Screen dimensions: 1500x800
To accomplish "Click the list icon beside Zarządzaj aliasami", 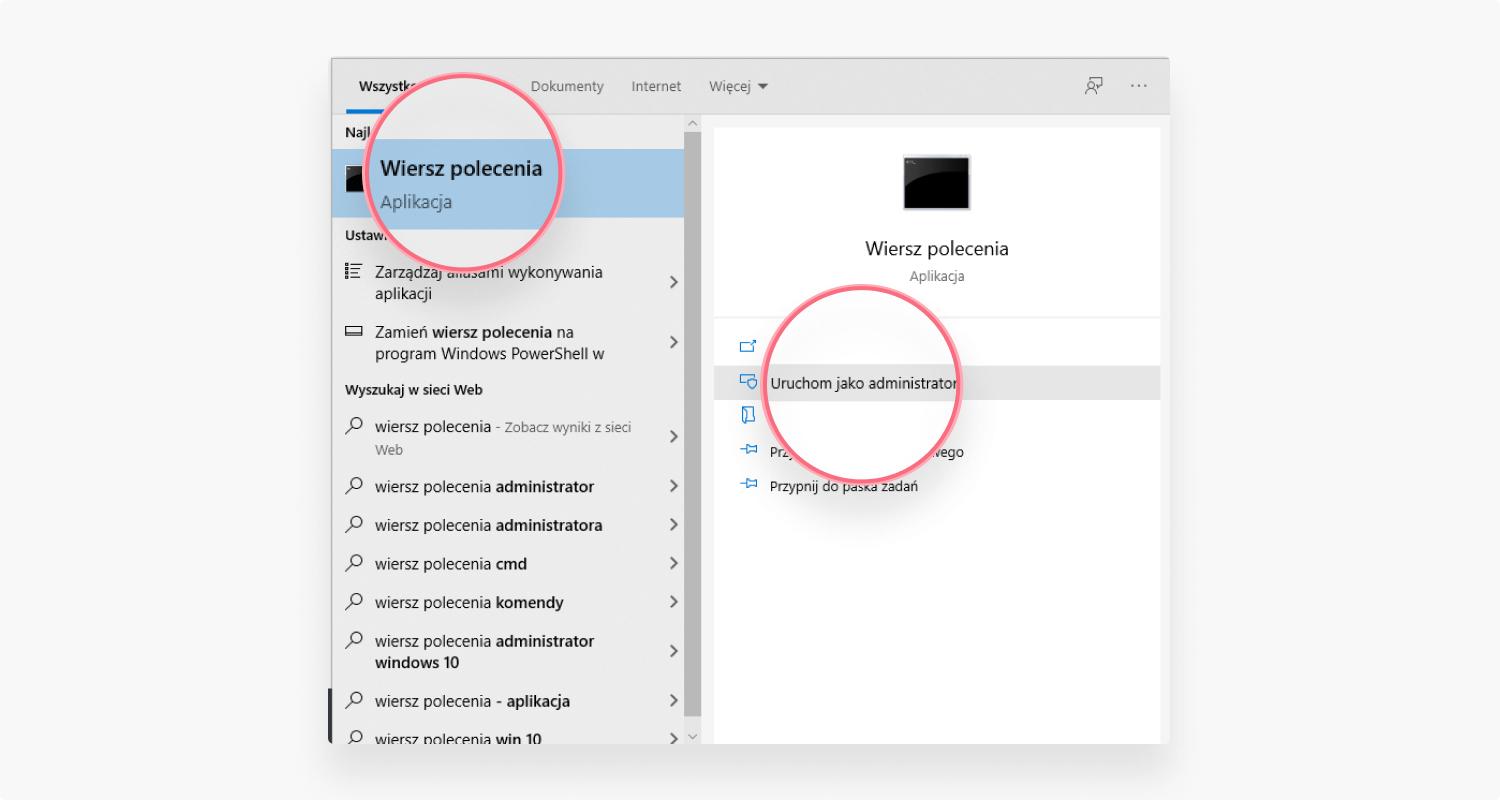I will [x=353, y=271].
